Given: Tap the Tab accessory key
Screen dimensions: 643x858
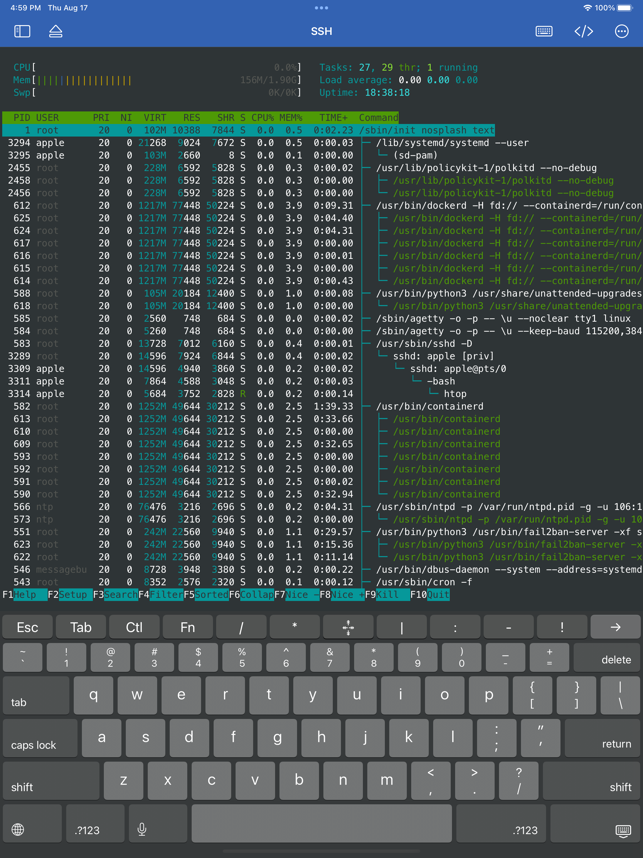Looking at the screenshot, I should 80,627.
